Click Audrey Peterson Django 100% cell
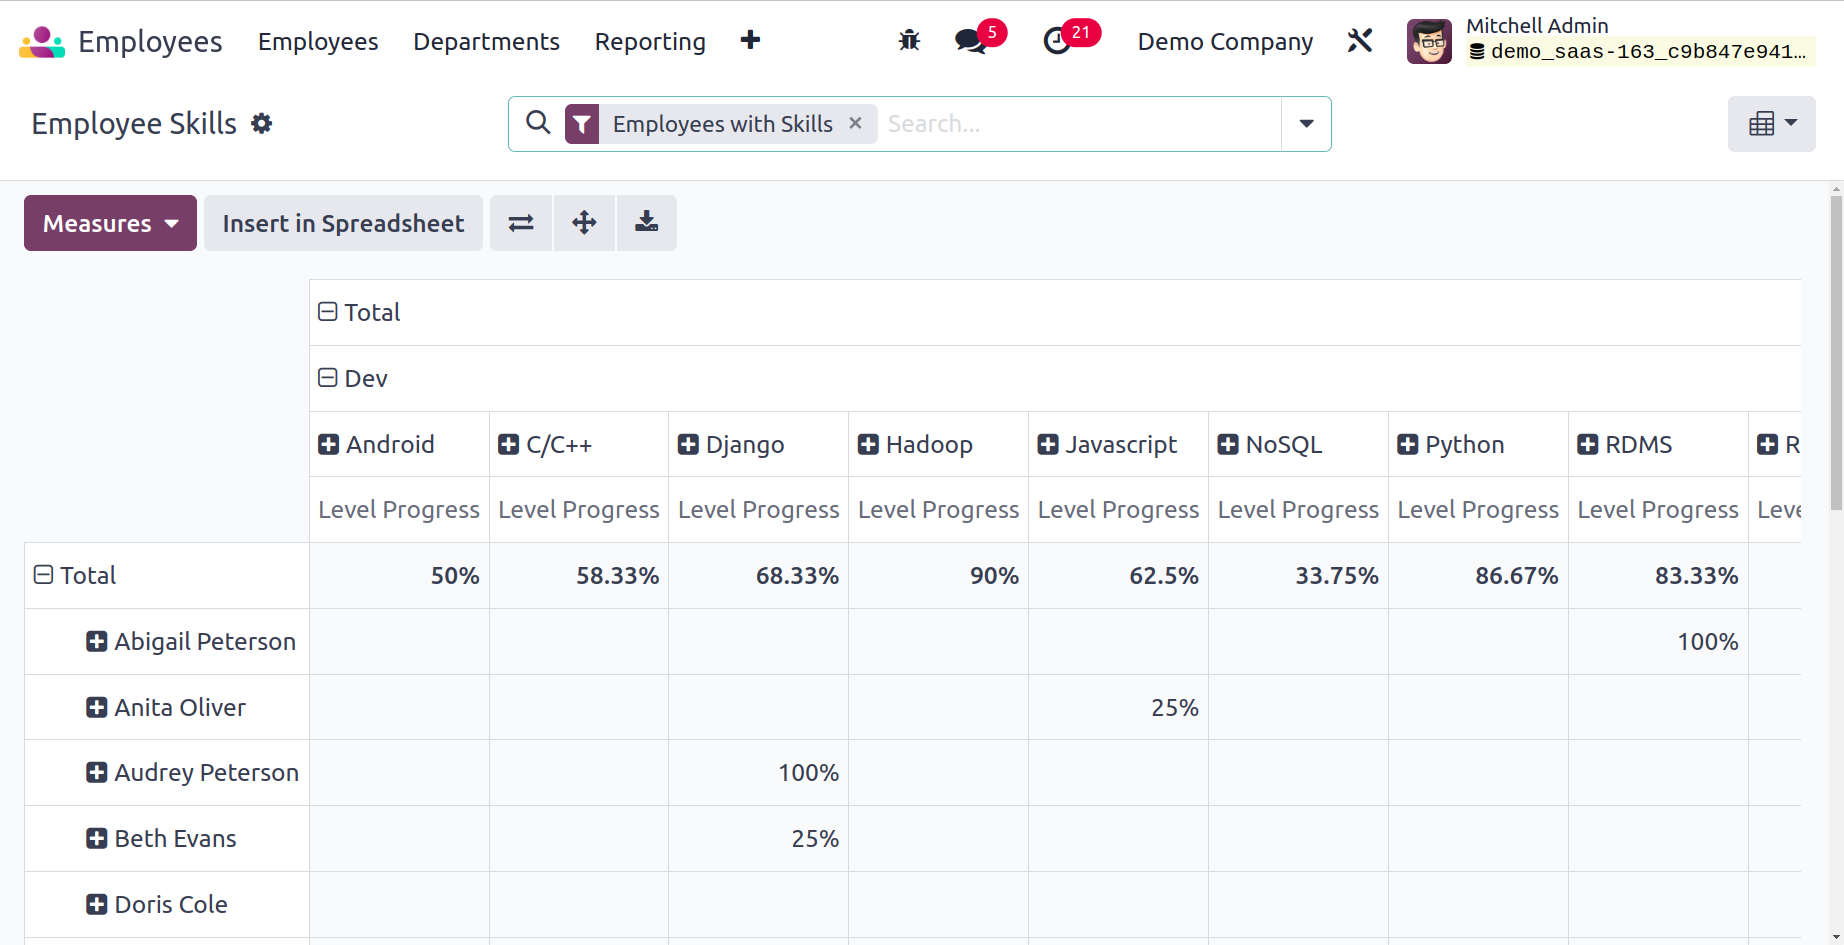The width and height of the screenshot is (1844, 945). coord(758,772)
